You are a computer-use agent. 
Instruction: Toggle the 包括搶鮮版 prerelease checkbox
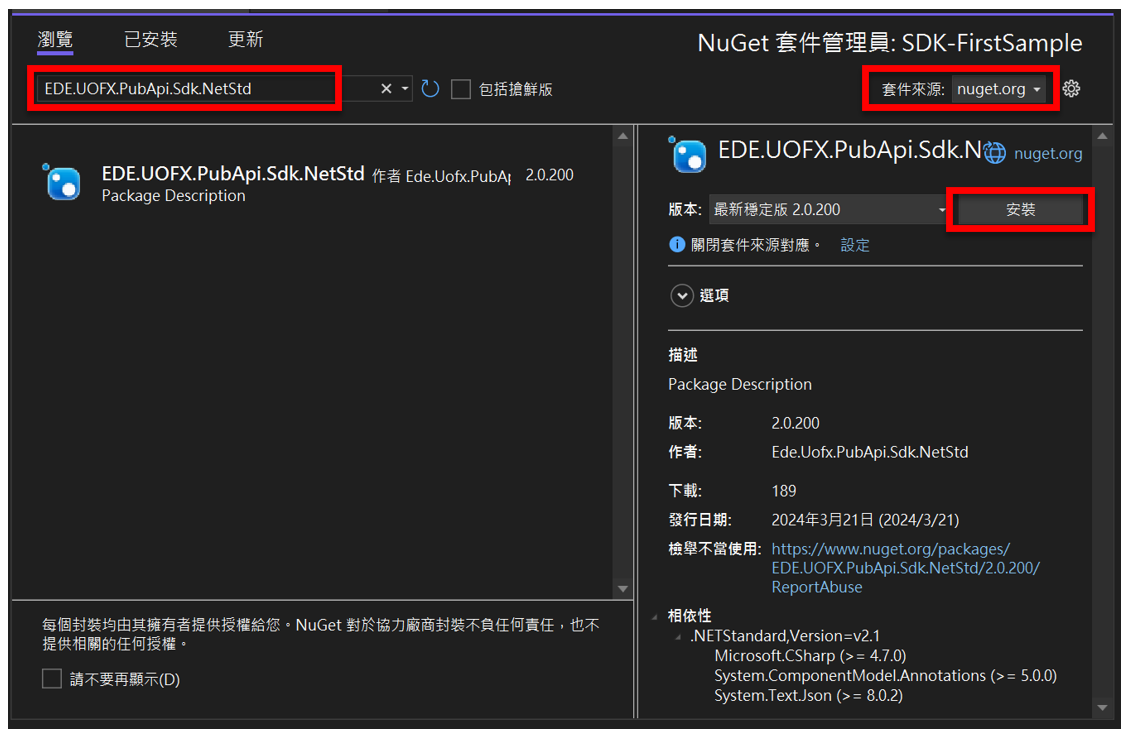(x=461, y=90)
